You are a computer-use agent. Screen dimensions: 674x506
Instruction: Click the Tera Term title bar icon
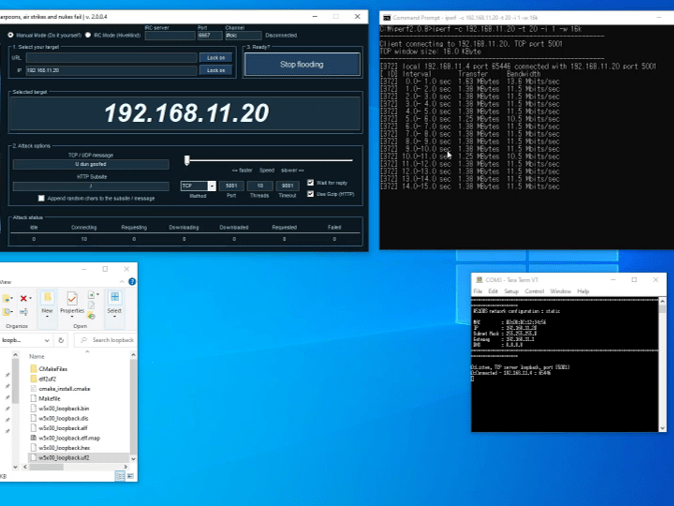479,279
